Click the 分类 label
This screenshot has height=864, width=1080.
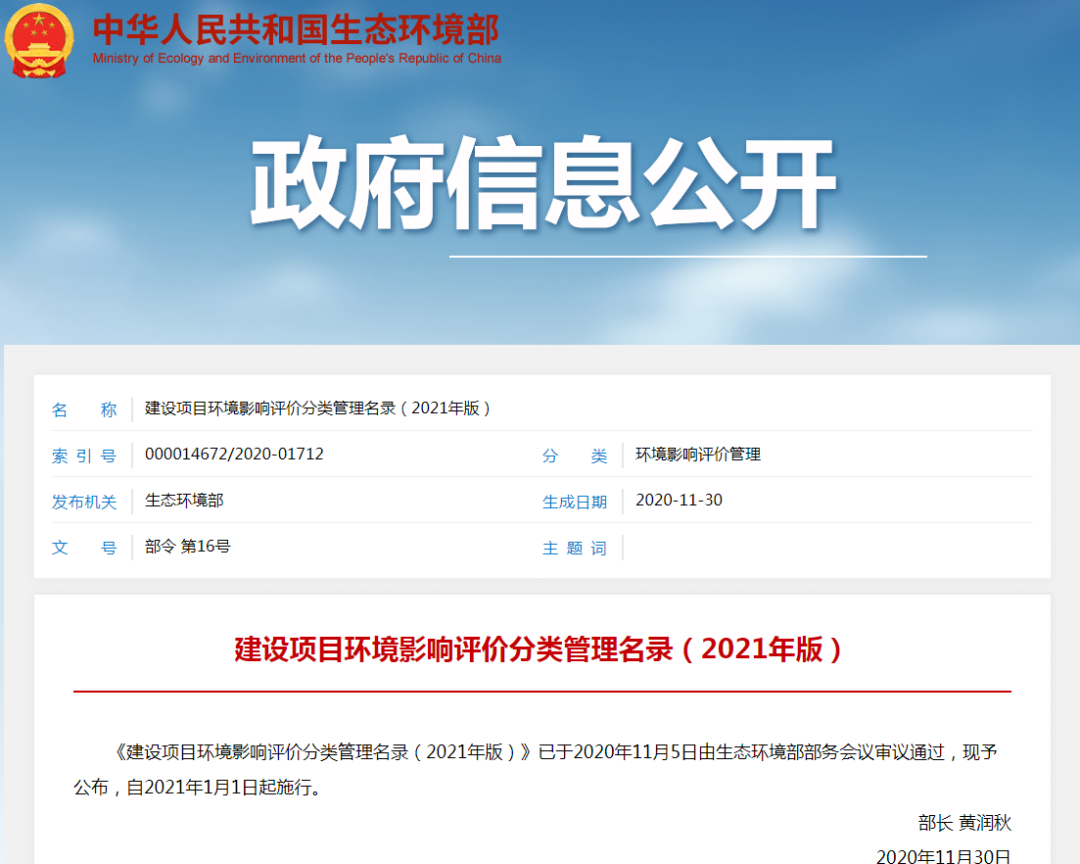574,456
